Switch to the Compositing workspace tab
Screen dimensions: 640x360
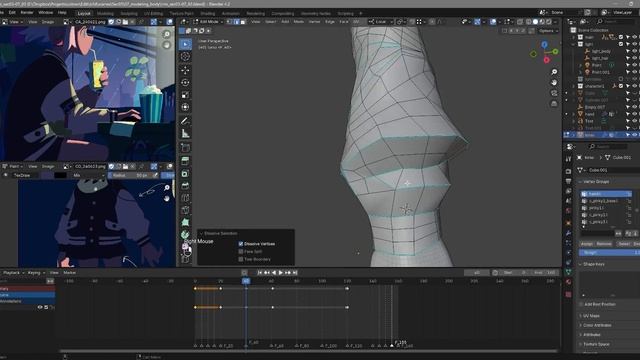[282, 13]
